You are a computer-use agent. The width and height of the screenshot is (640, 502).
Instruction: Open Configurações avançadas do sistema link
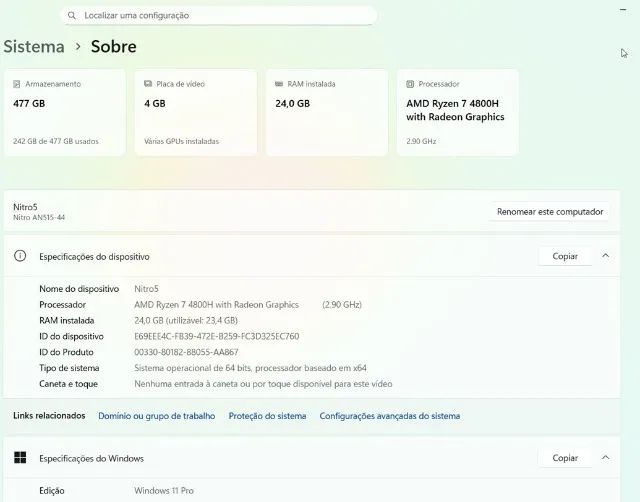coord(390,416)
